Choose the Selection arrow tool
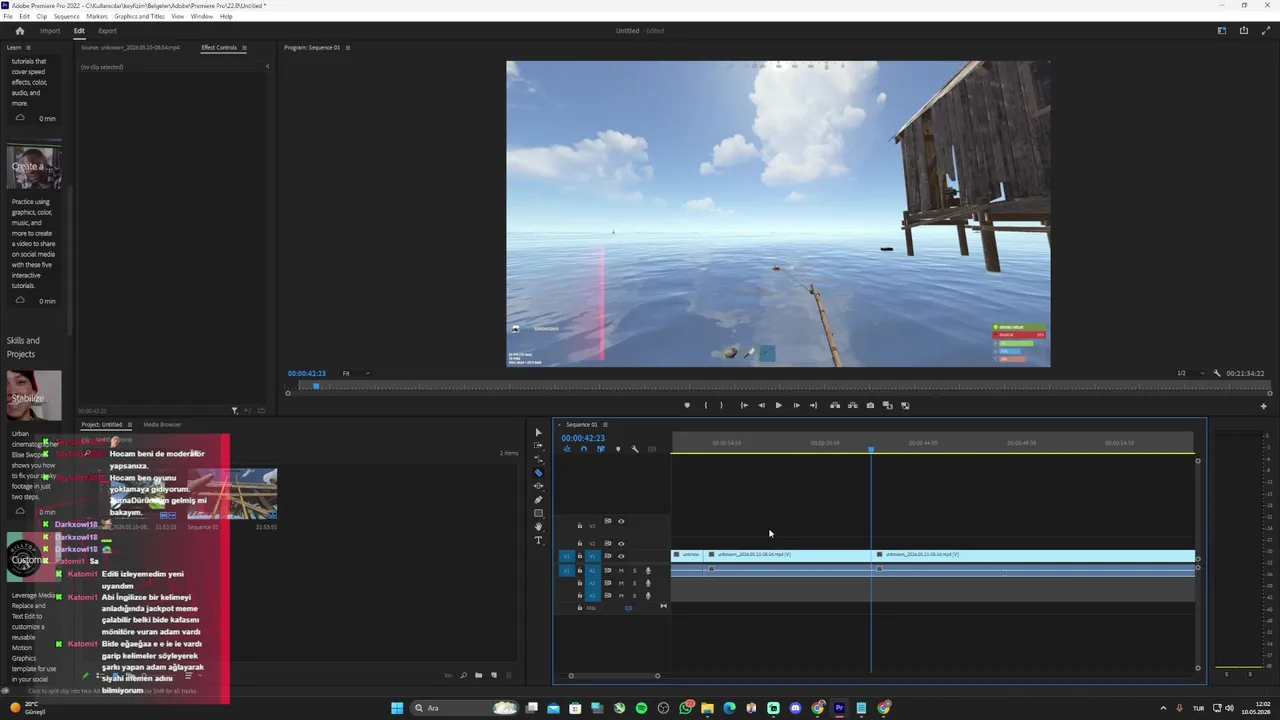The width and height of the screenshot is (1280, 720). (x=538, y=433)
